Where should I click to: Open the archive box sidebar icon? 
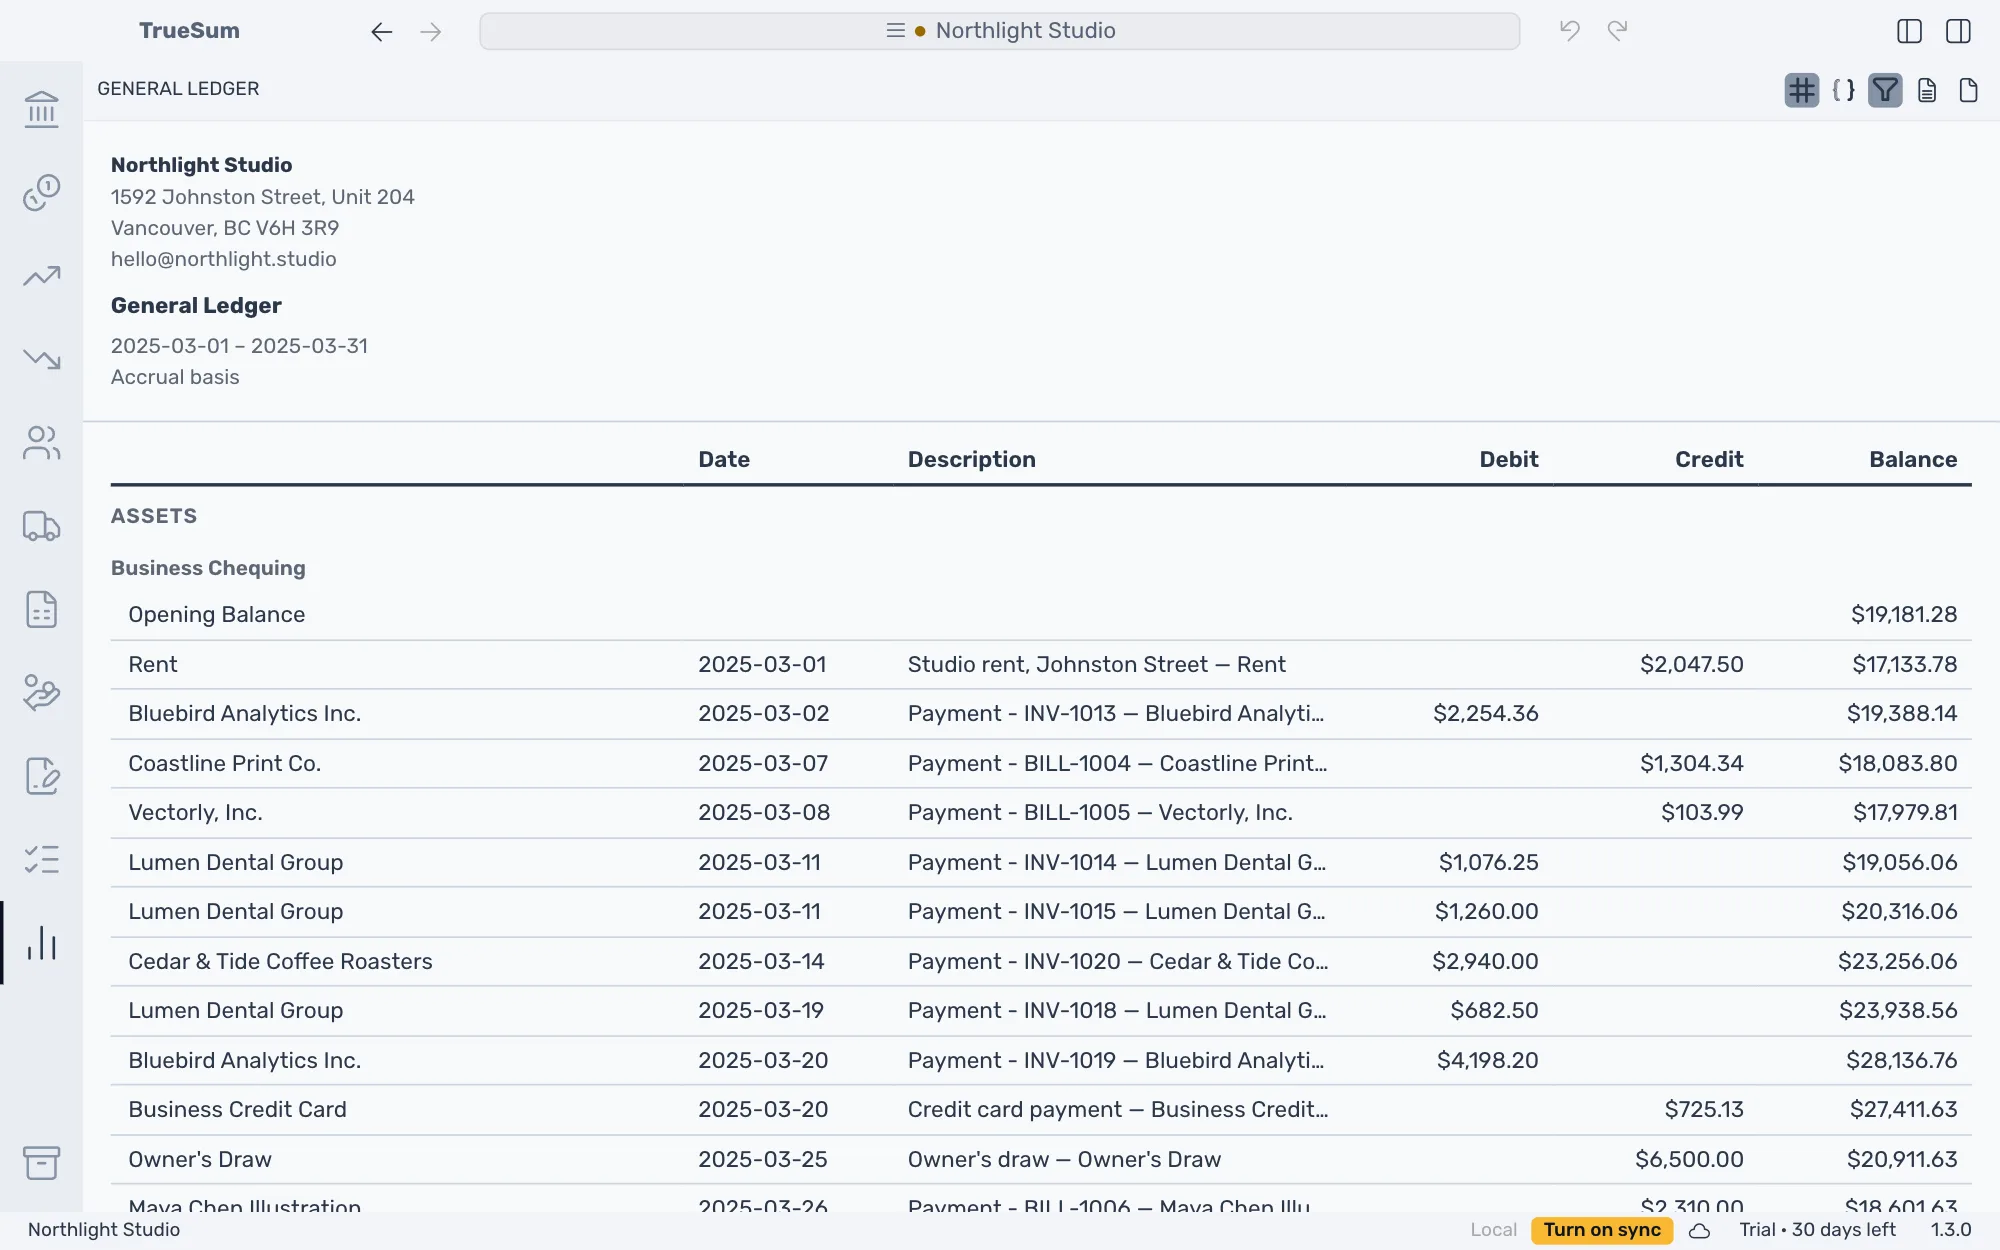[41, 1163]
